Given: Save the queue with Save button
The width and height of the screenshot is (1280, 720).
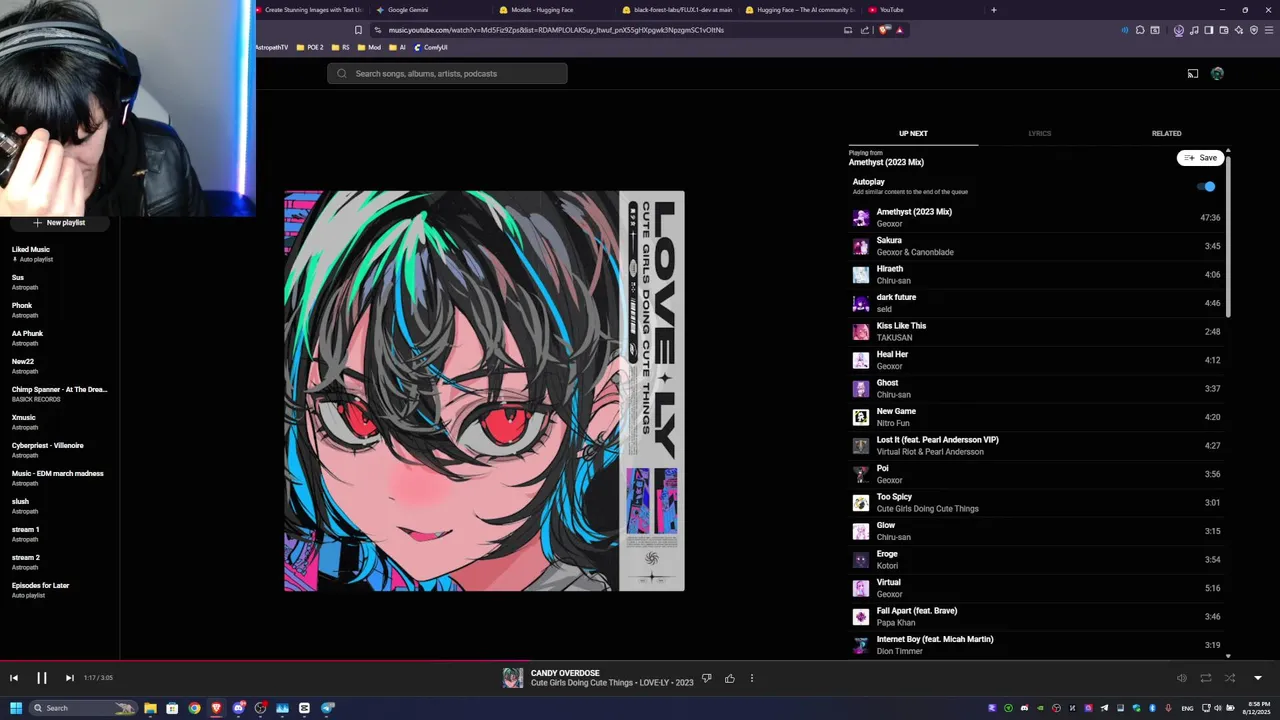Looking at the screenshot, I should [1200, 158].
